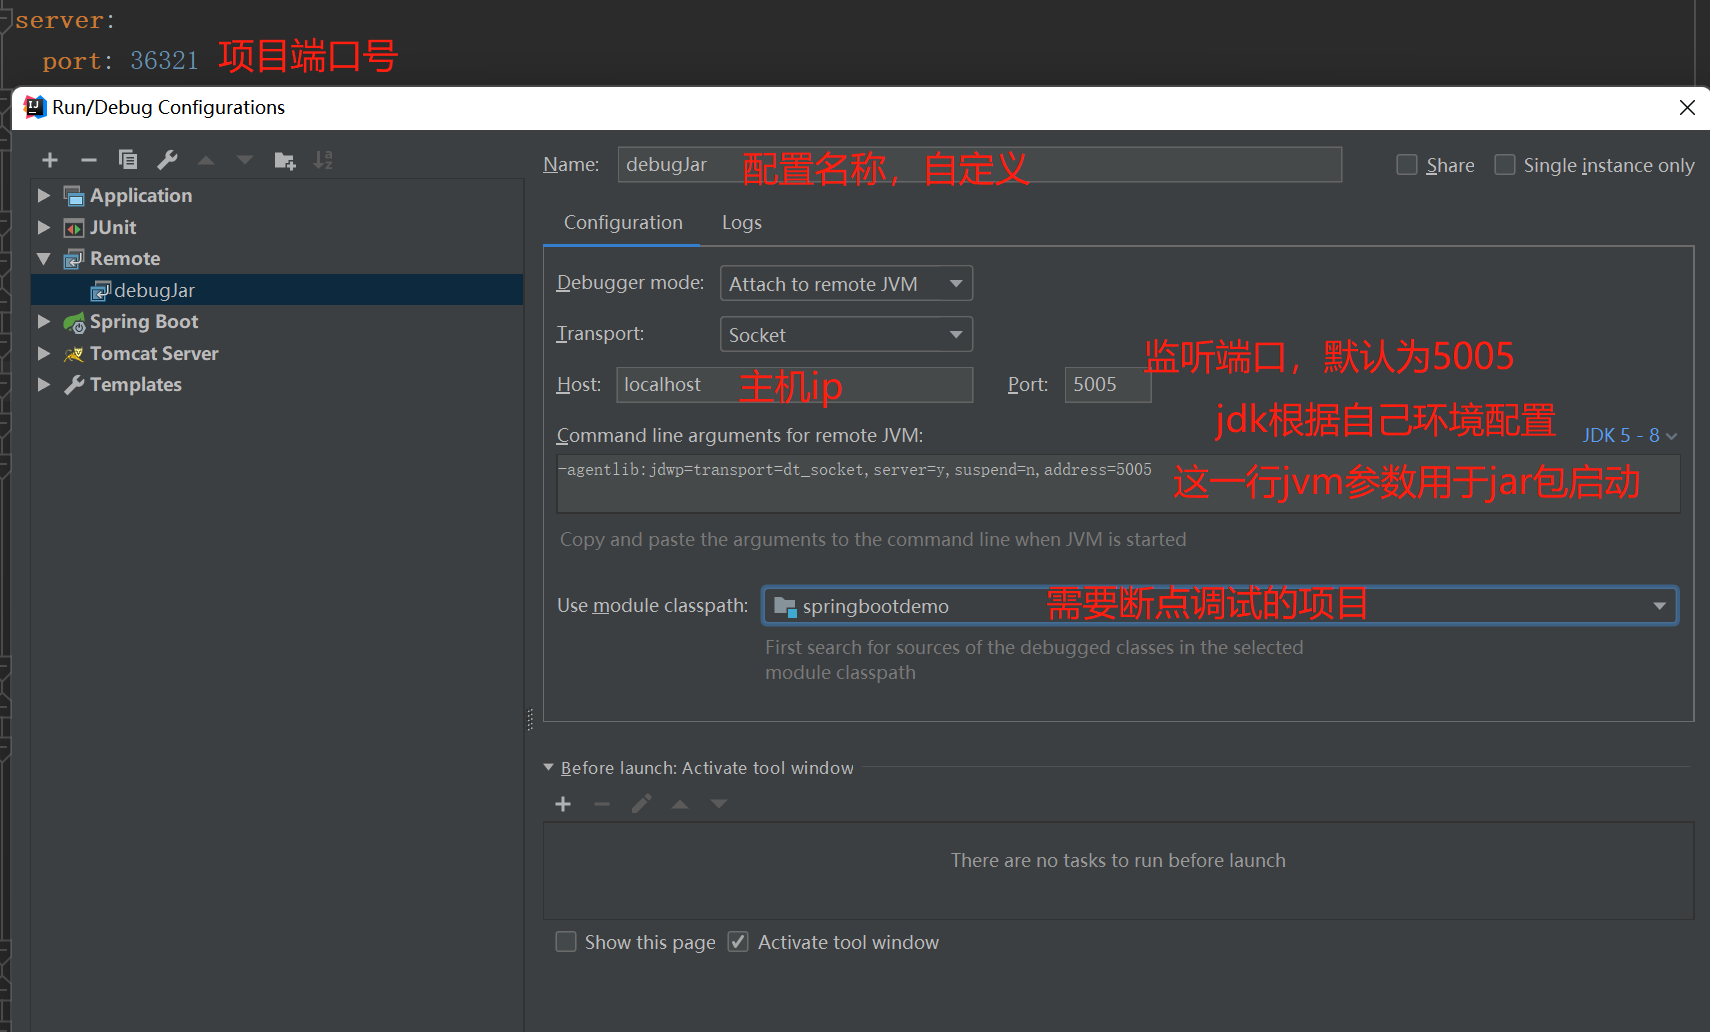The width and height of the screenshot is (1710, 1032).
Task: Remove the selected debugJar configuration
Action: [x=88, y=160]
